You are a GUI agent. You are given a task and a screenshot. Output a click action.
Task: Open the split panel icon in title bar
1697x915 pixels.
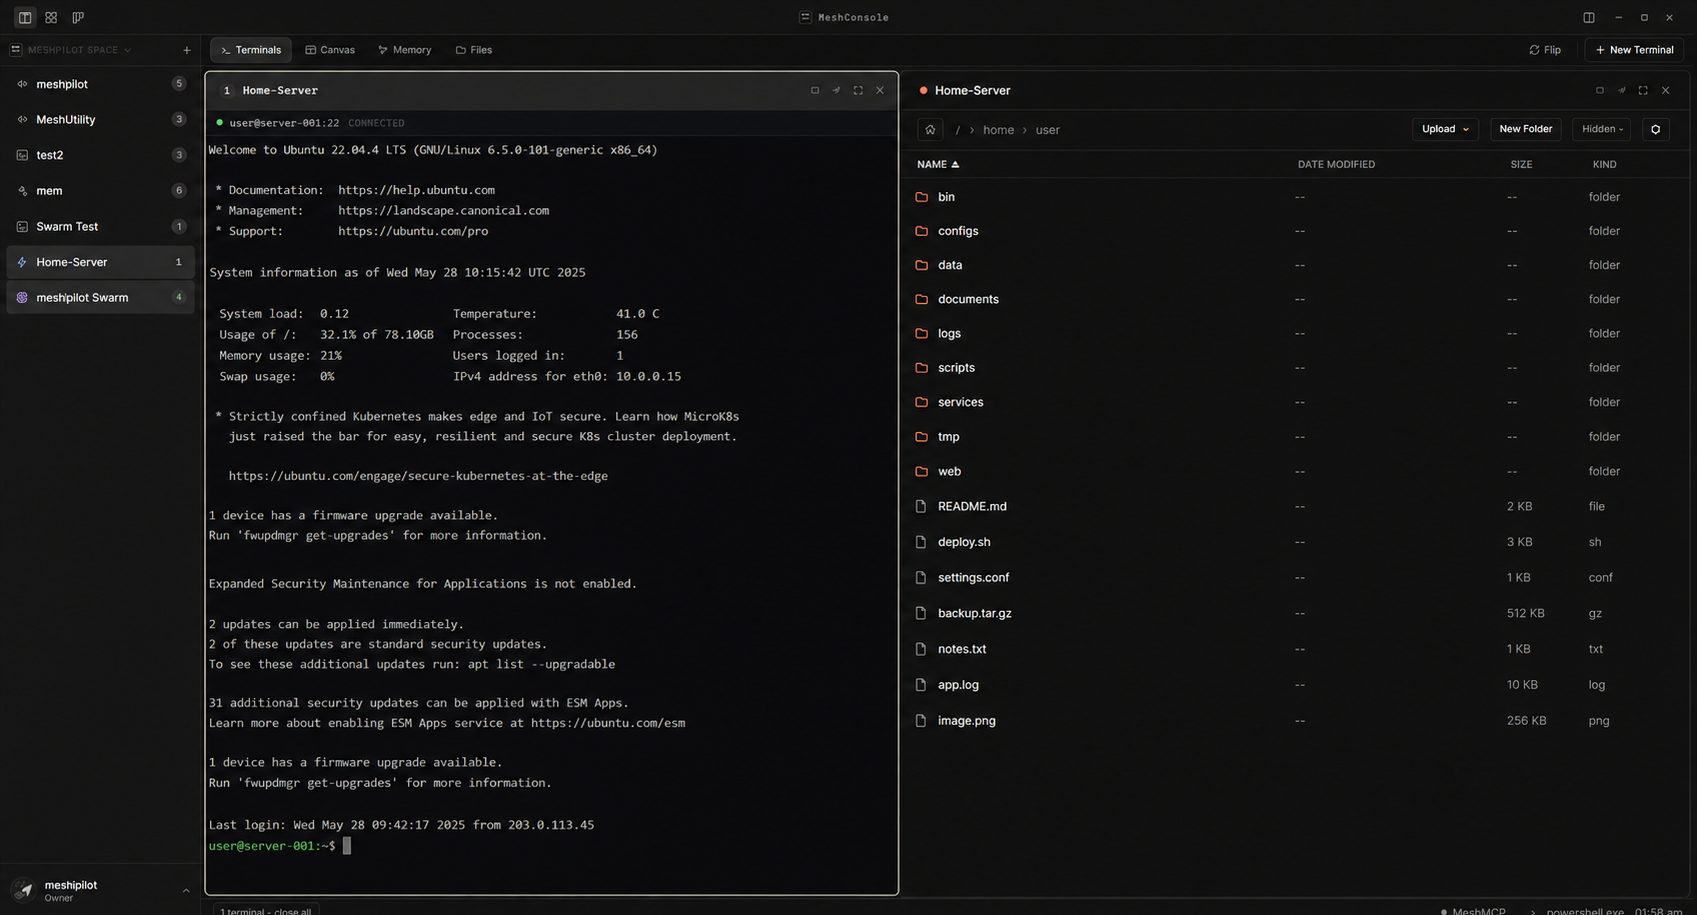(x=1588, y=17)
